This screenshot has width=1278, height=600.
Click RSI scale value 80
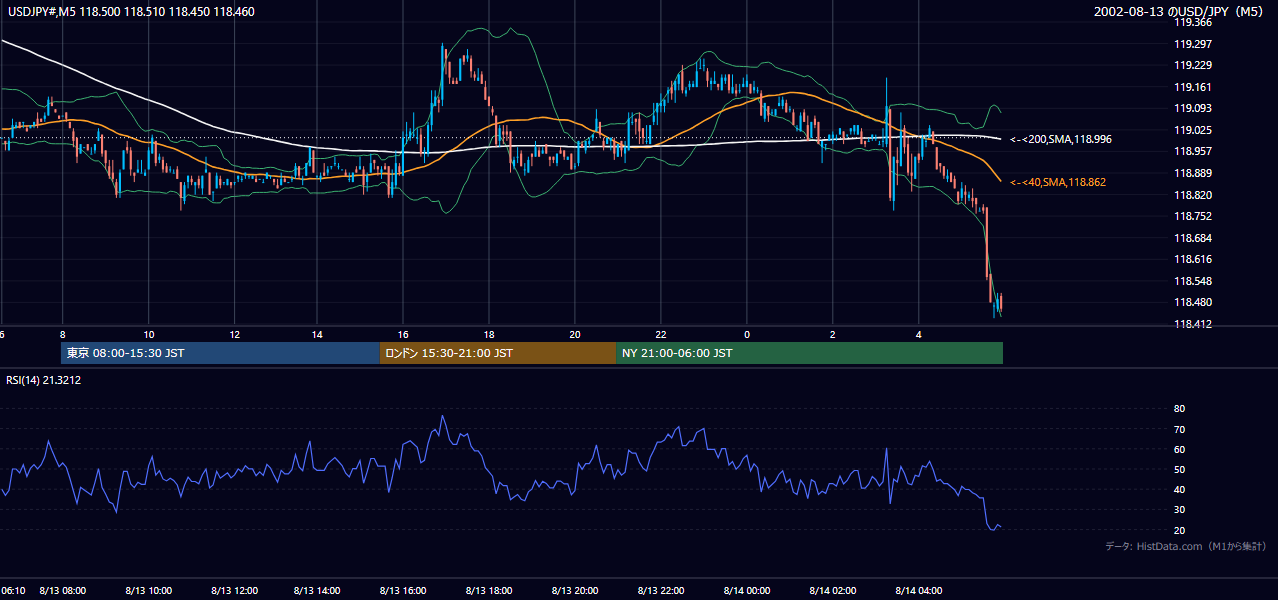point(1179,409)
